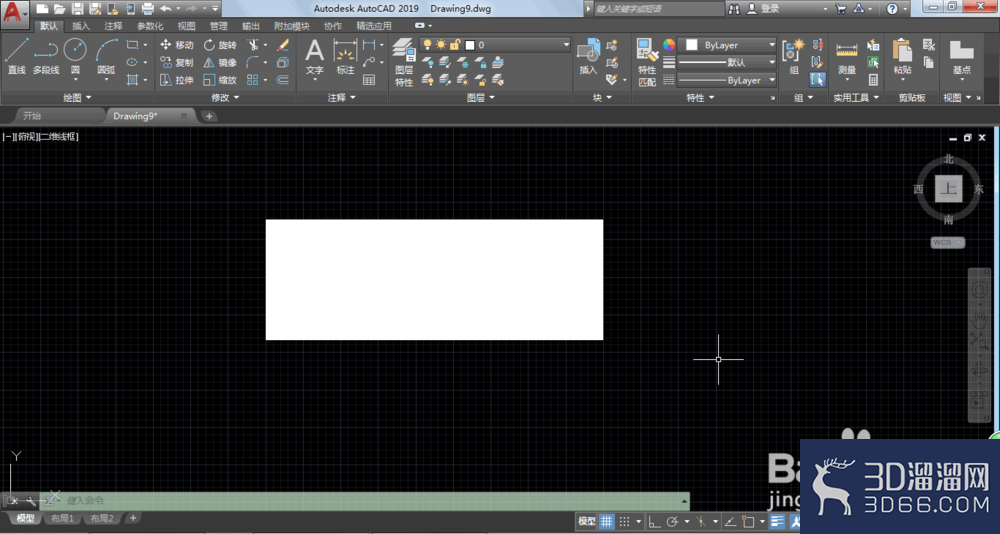Switch to the 管理 ribbon tab
Viewport: 1000px width, 534px height.
(x=219, y=26)
